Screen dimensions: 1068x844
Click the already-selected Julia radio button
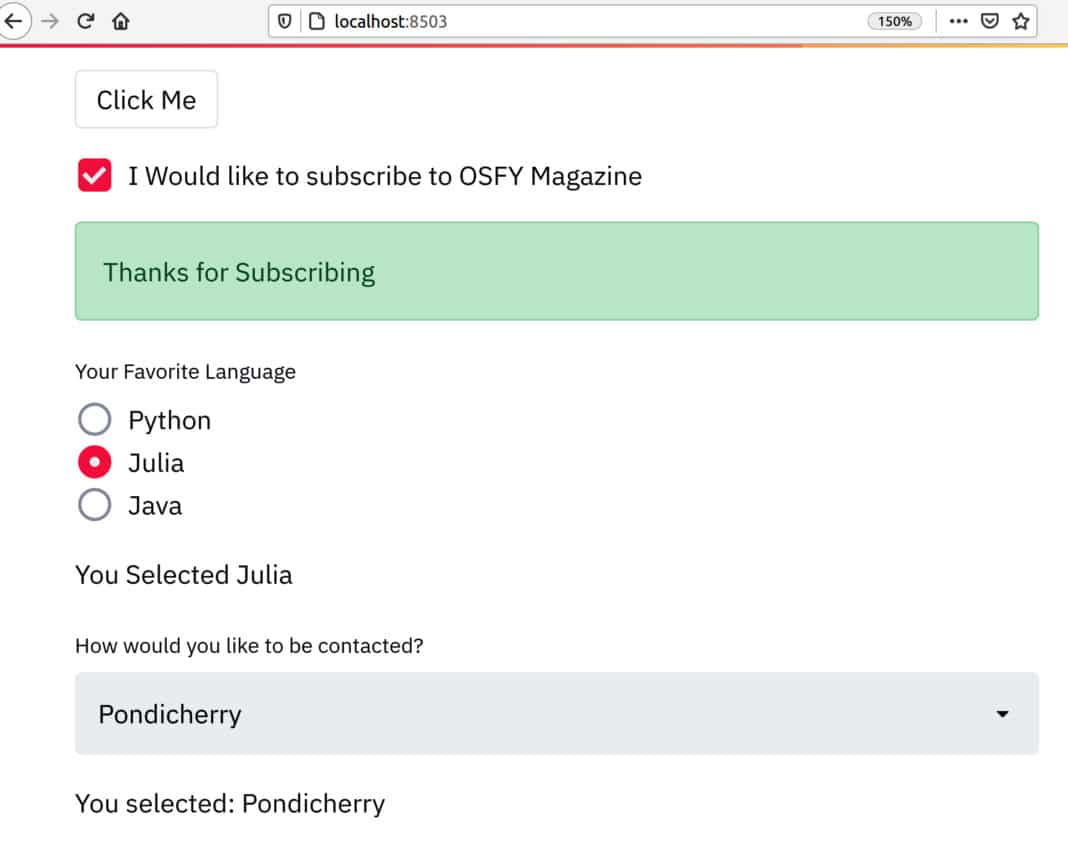tap(95, 461)
